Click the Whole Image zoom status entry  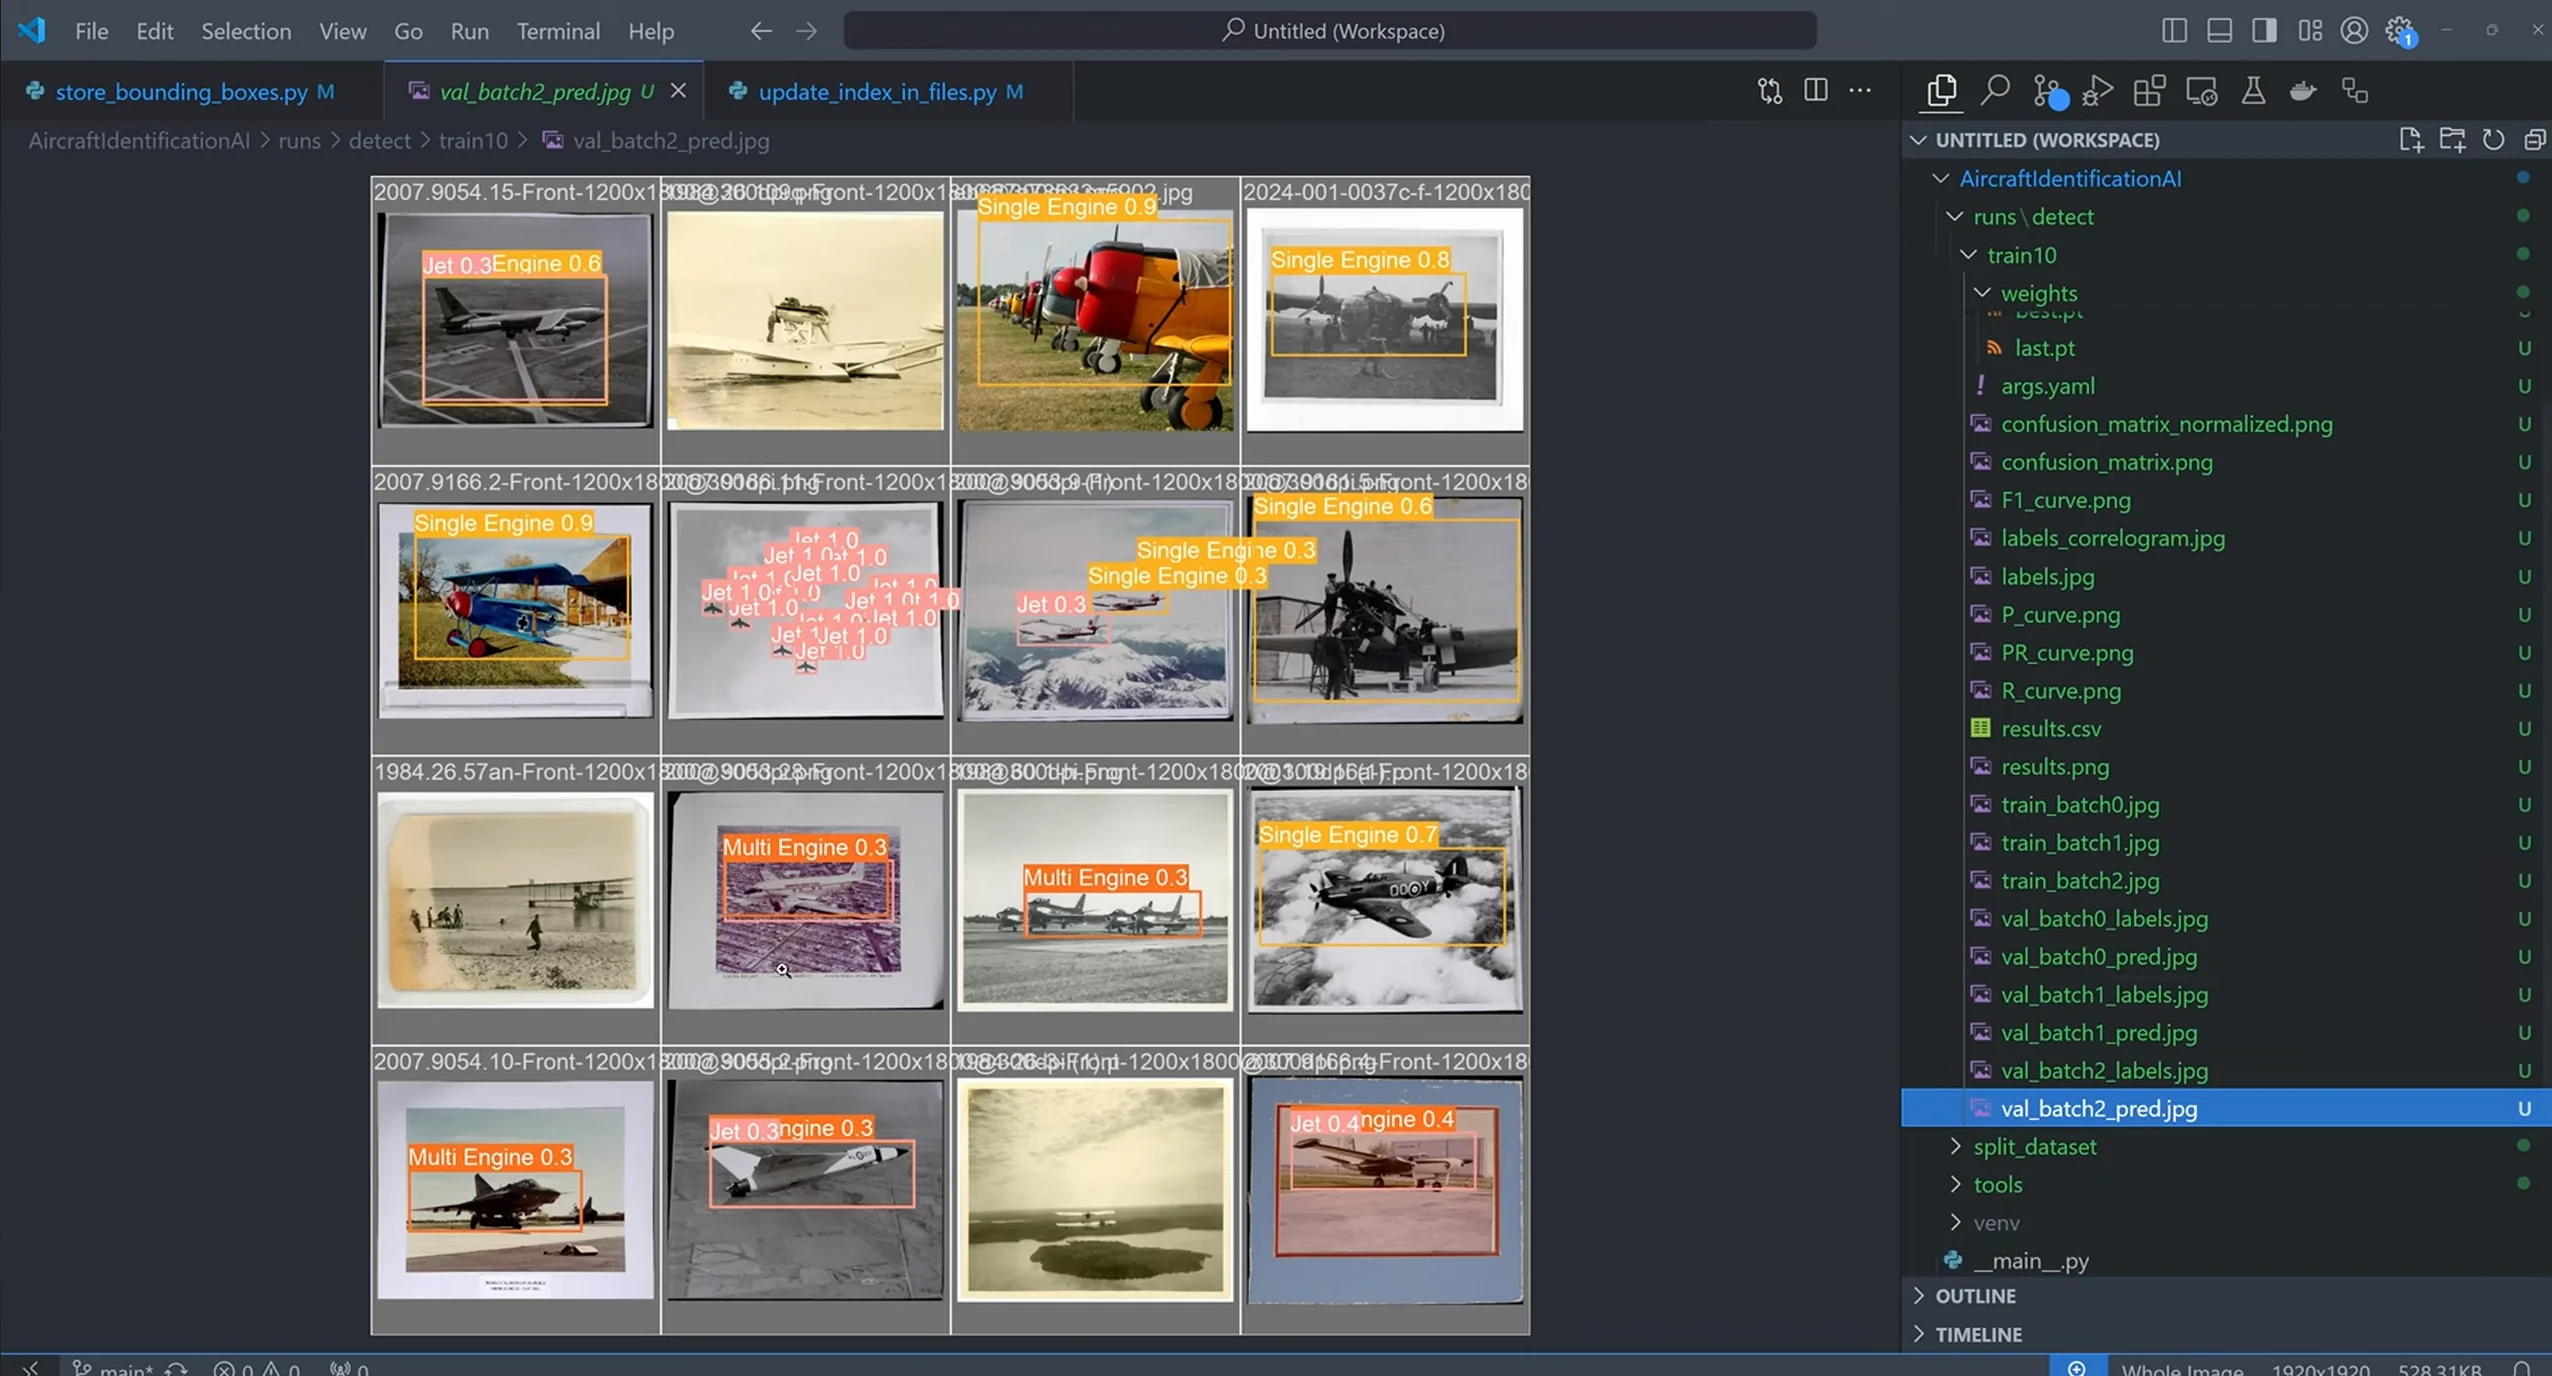[x=2182, y=1368]
